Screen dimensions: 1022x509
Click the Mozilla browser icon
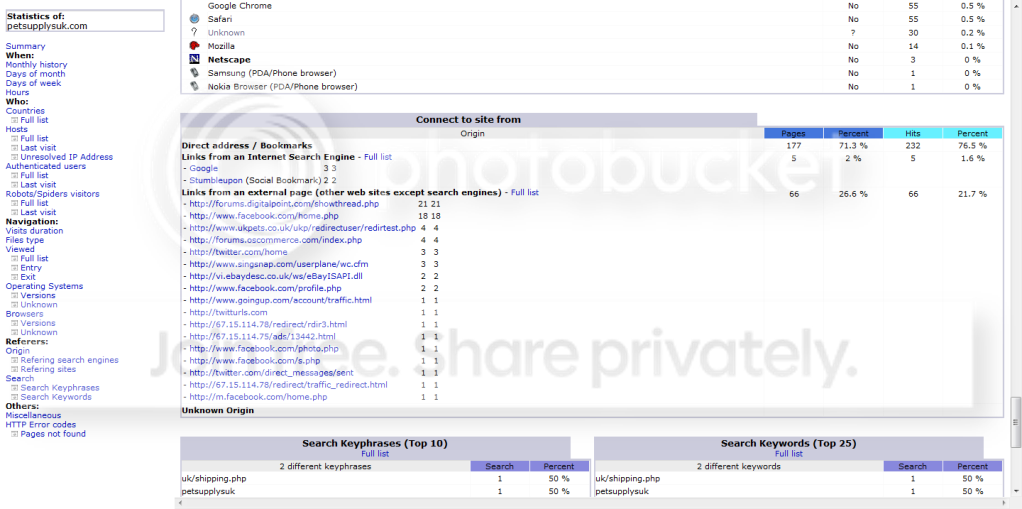click(194, 46)
